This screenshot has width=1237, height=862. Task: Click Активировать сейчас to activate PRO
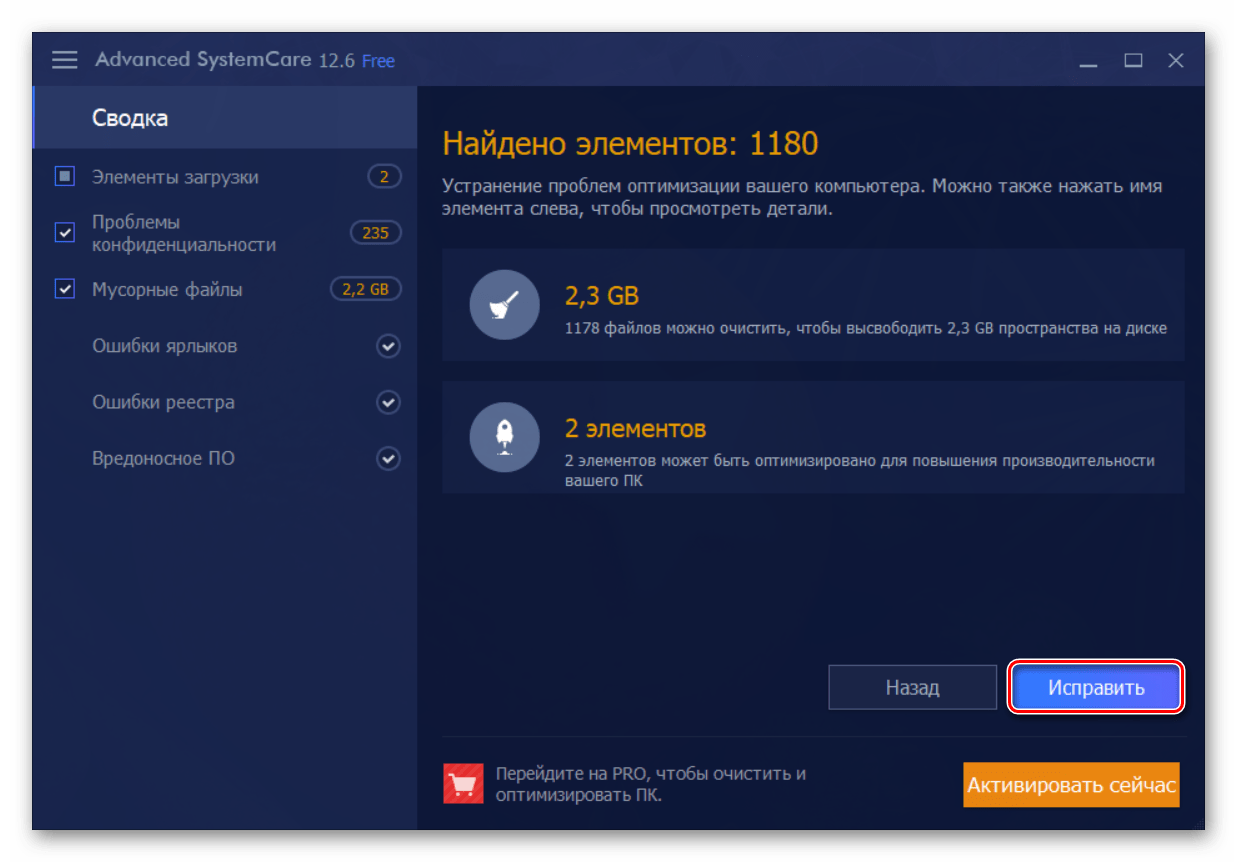1071,784
